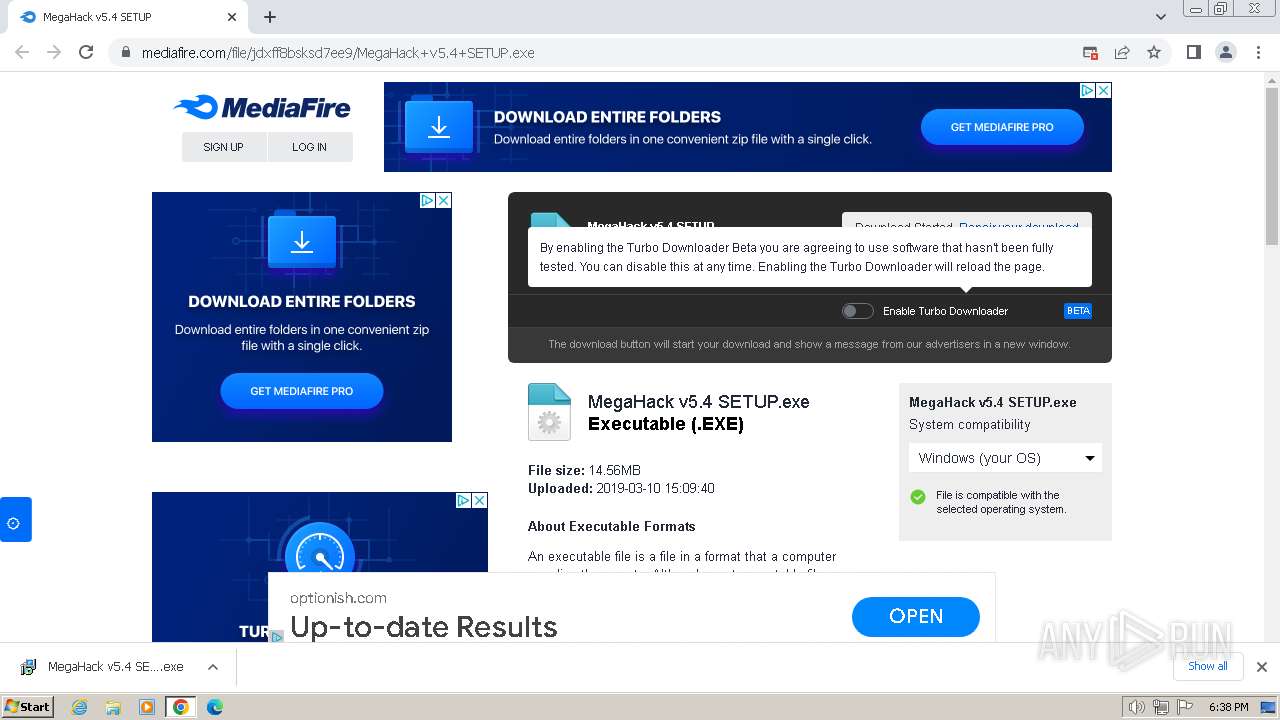View site information via the lock icon
This screenshot has width=1280, height=720.
click(x=126, y=53)
